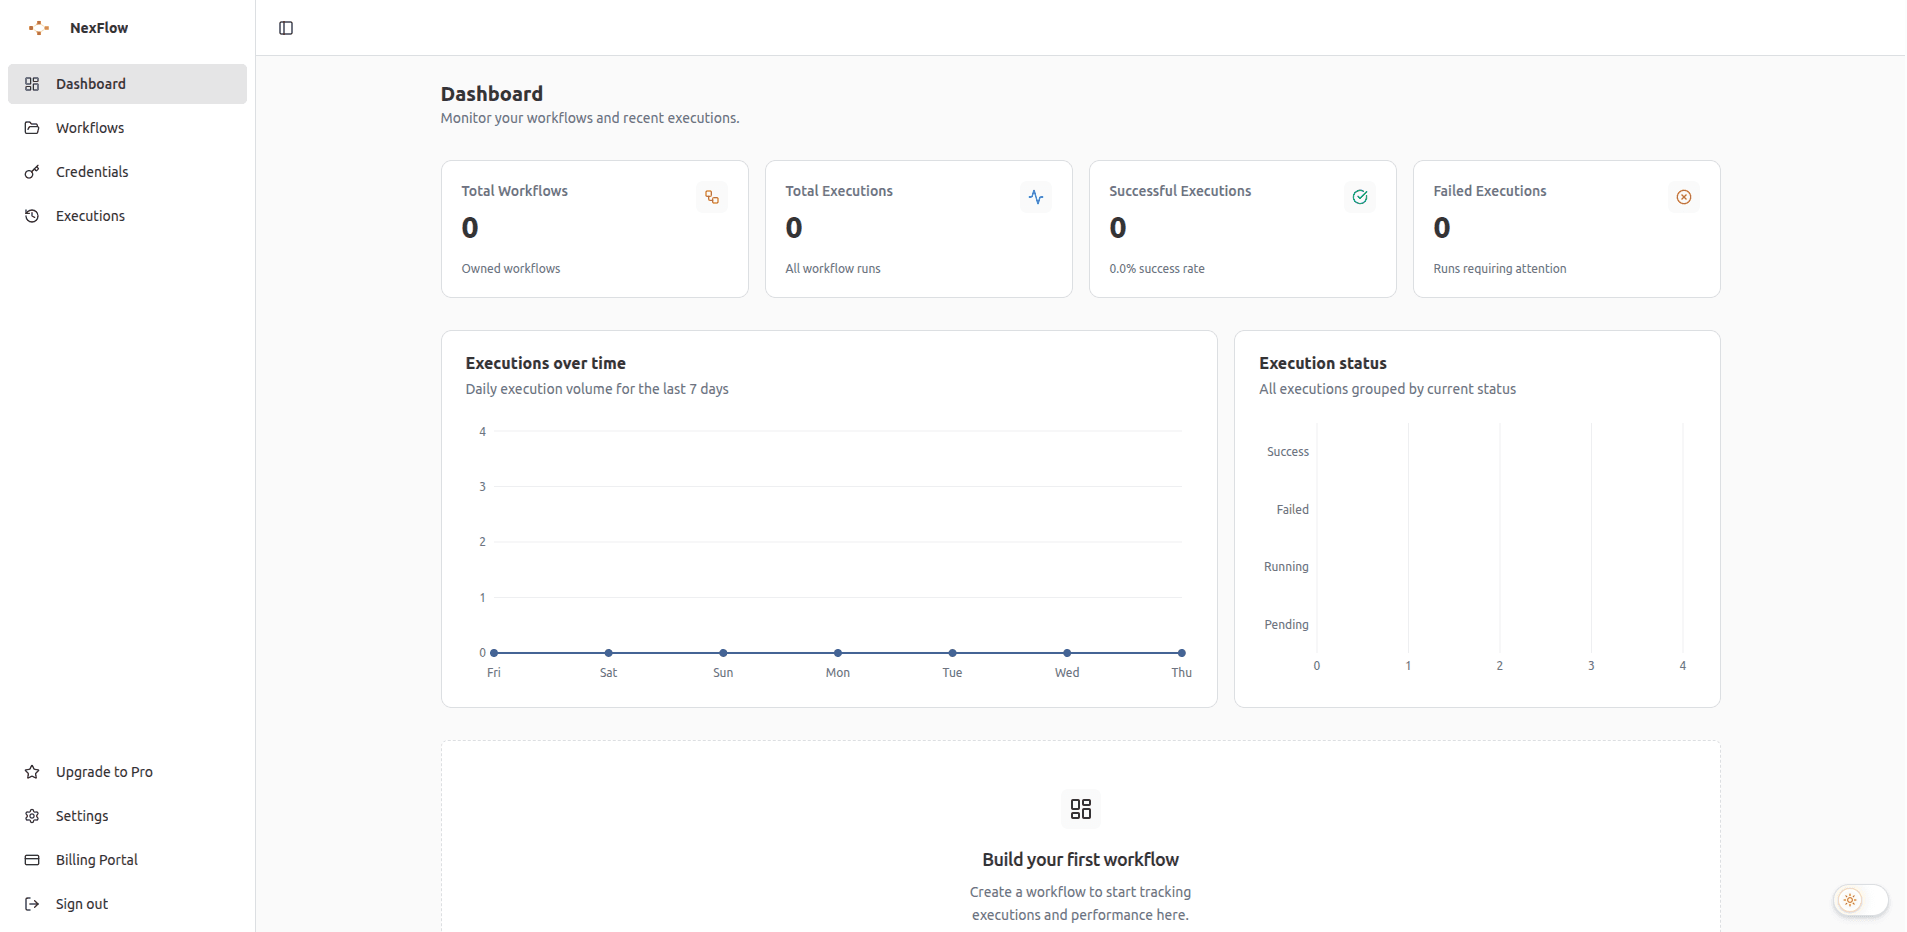
Task: Click the Successful Executions check icon
Action: click(1360, 197)
